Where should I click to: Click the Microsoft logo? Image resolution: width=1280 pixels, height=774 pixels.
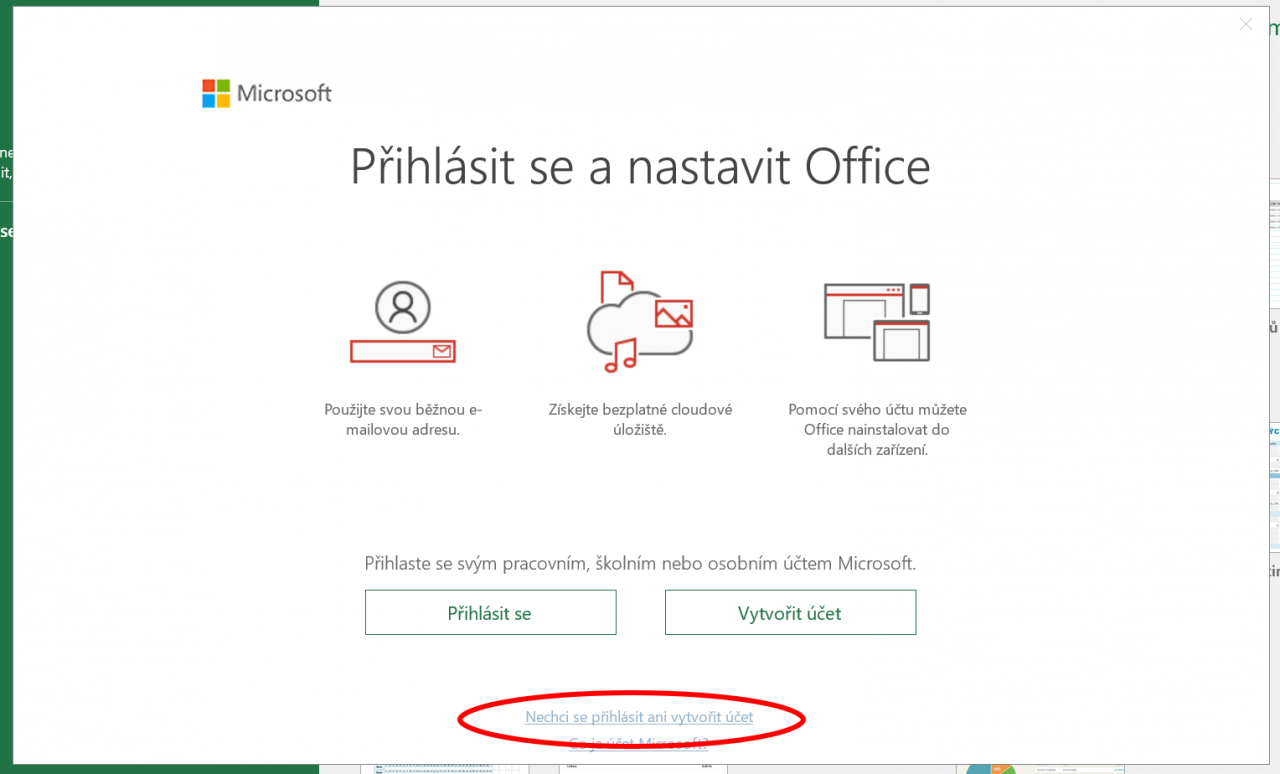pos(267,94)
